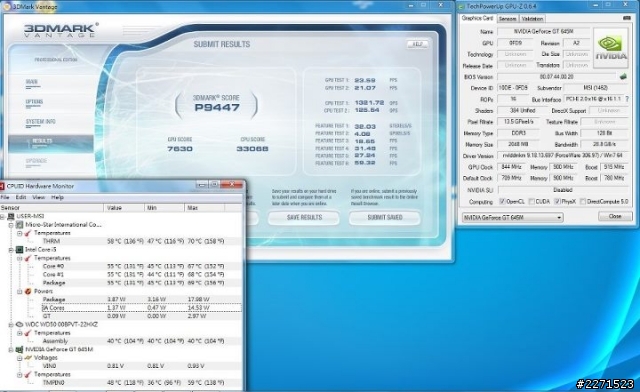Open the View menu in HWMonitor
This screenshot has height=392, width=640.
(x=38, y=197)
